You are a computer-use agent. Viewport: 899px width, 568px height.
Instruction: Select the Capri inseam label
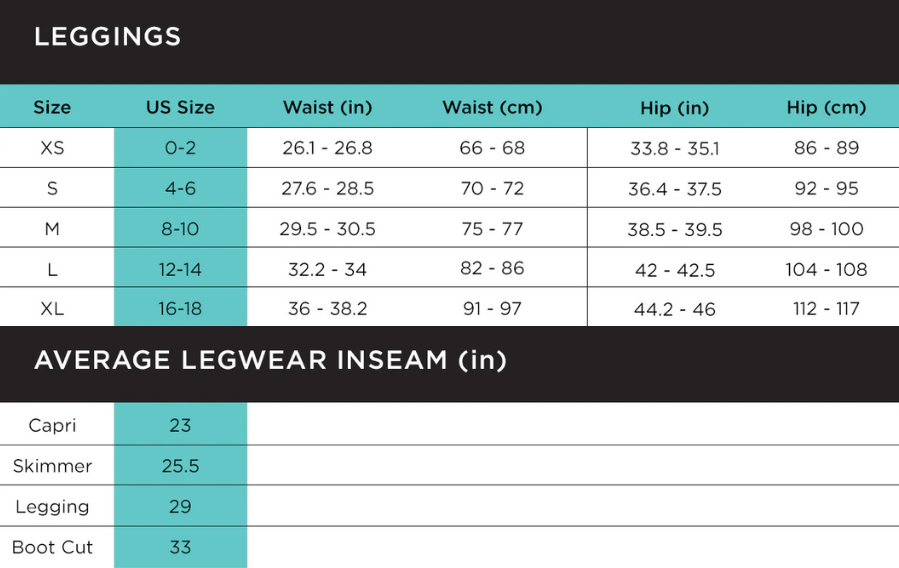52,425
